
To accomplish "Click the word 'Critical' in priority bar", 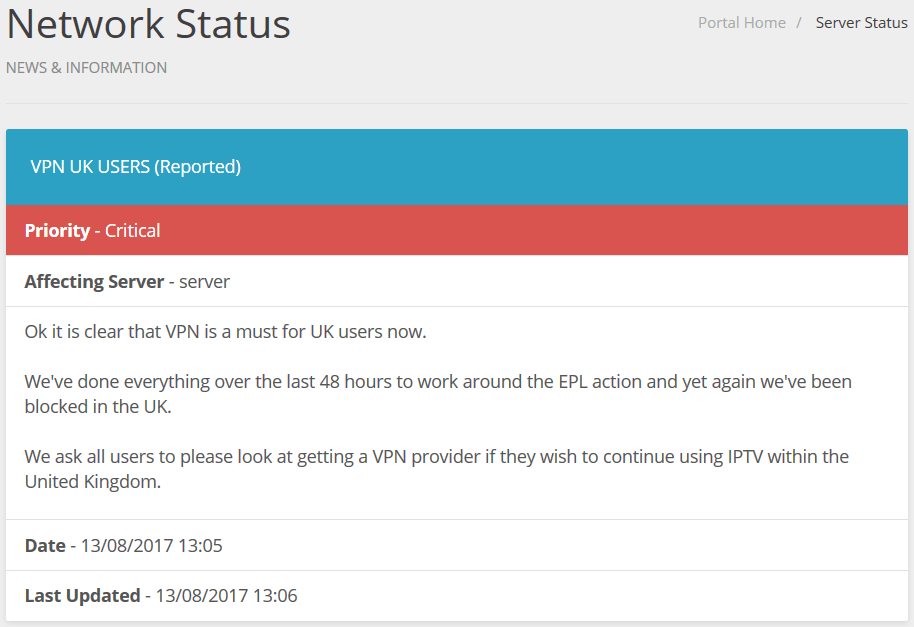I will coord(132,231).
